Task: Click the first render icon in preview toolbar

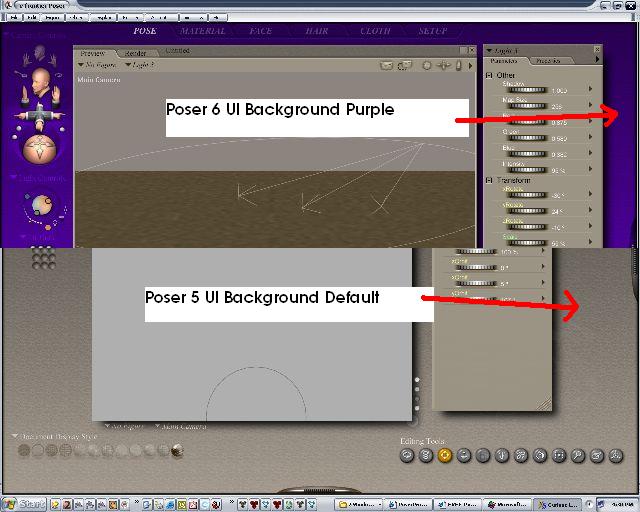Action: (386, 65)
